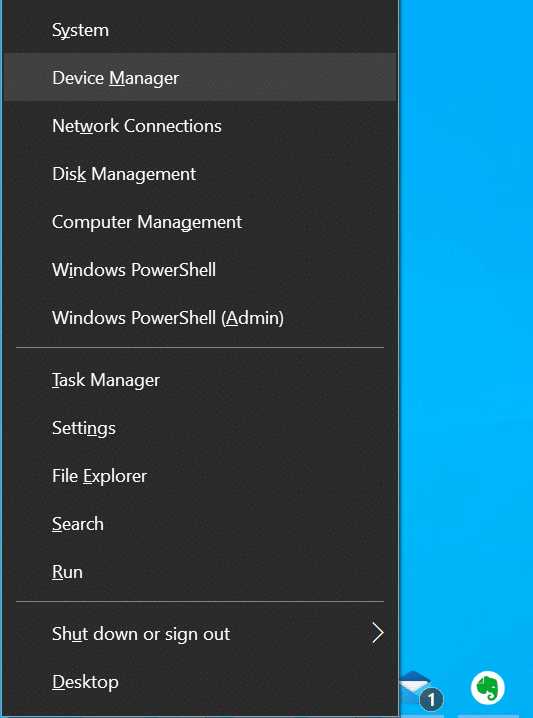Open Settings from the menu
The width and height of the screenshot is (533, 718).
point(200,428)
